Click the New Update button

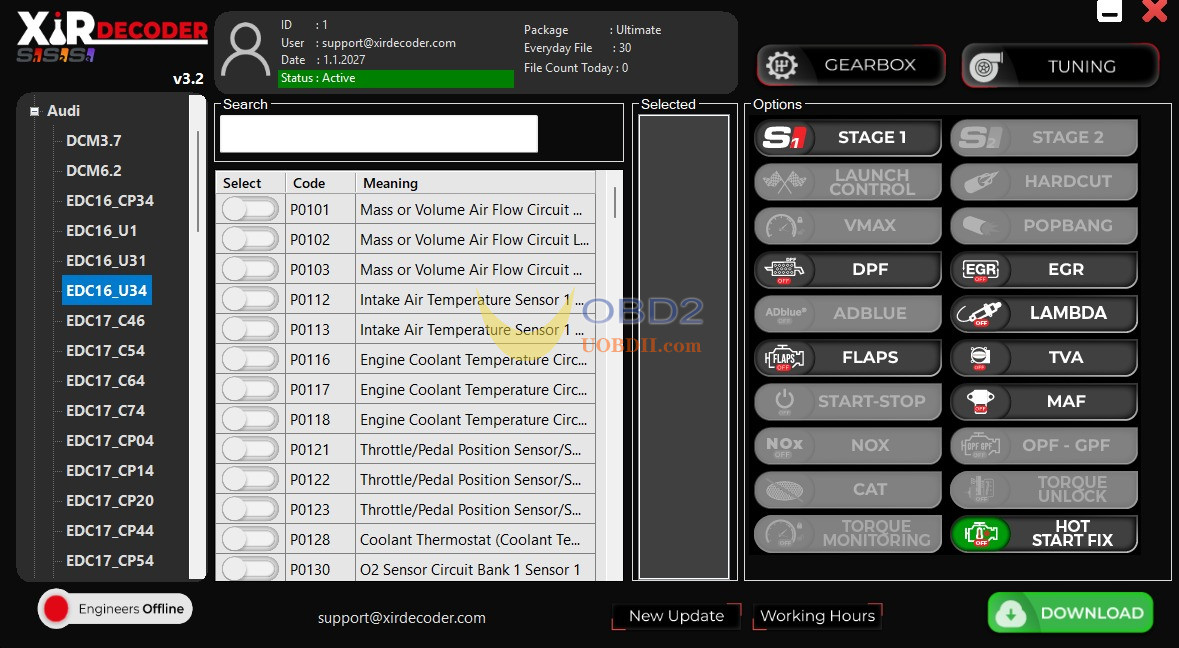pos(676,616)
